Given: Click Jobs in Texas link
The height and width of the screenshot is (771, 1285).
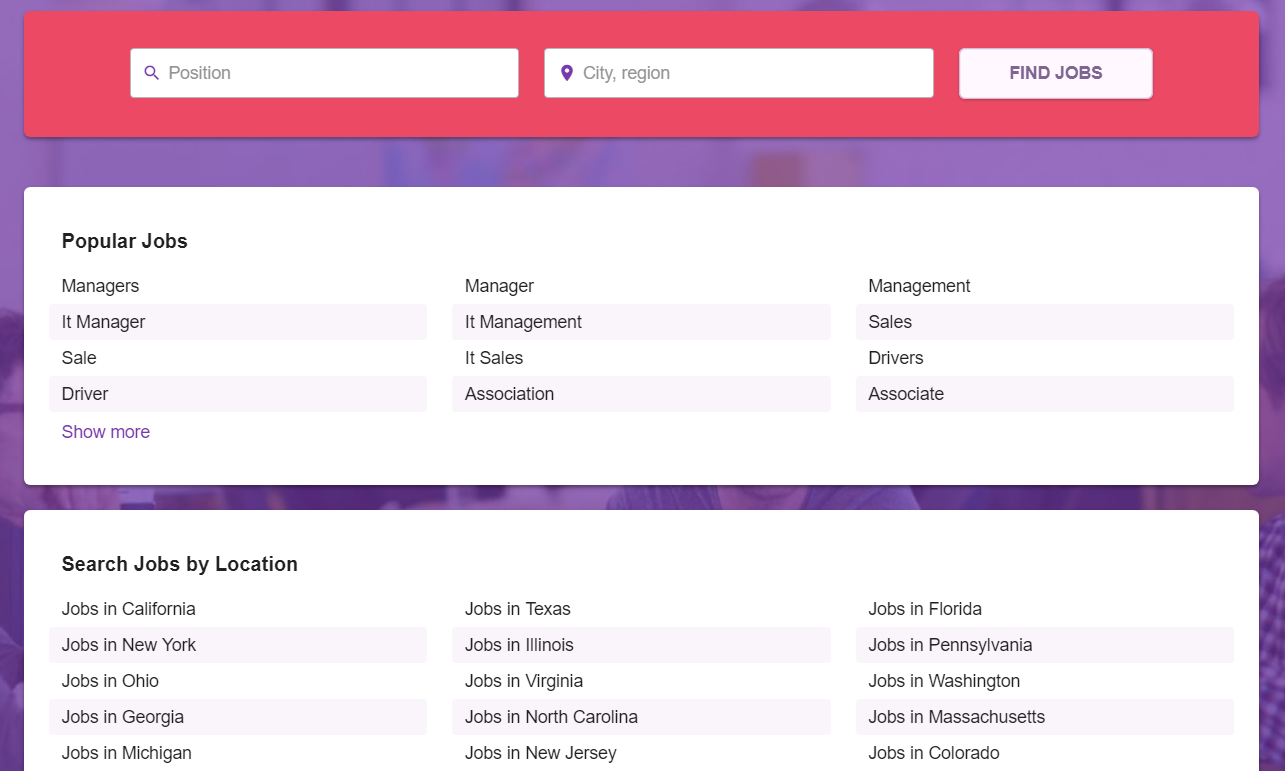Looking at the screenshot, I should [x=517, y=608].
